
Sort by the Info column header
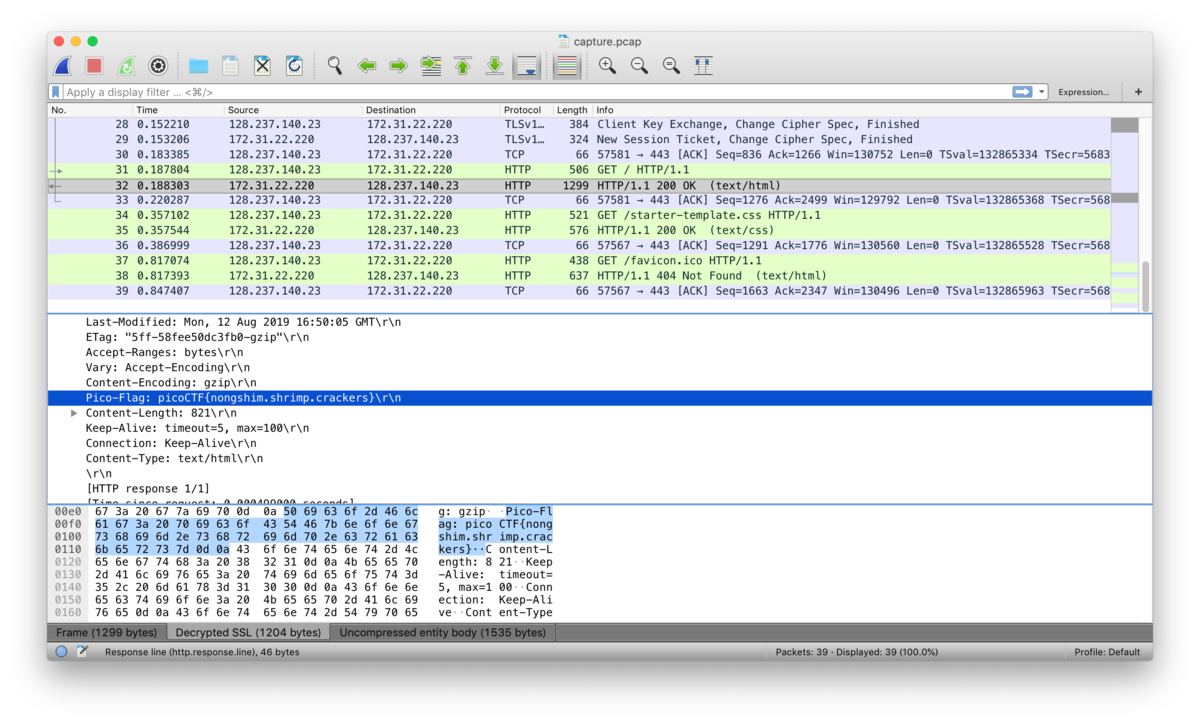pos(852,110)
